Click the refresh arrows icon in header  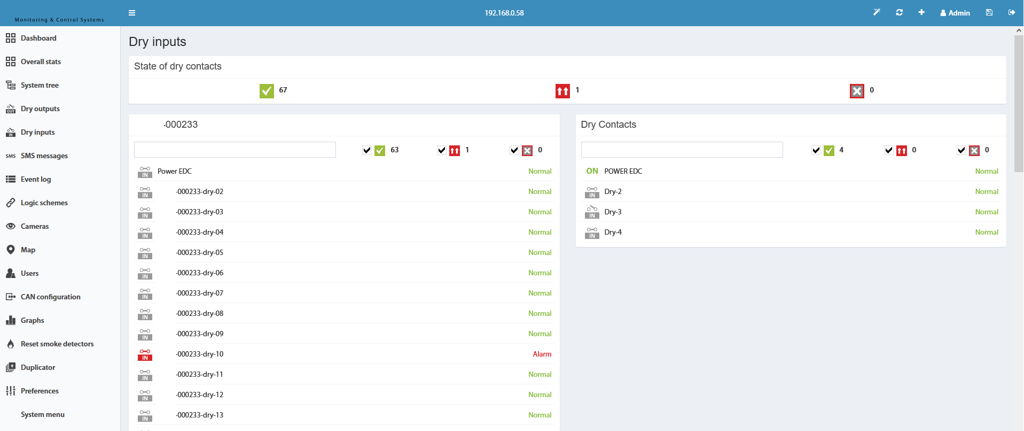[899, 12]
